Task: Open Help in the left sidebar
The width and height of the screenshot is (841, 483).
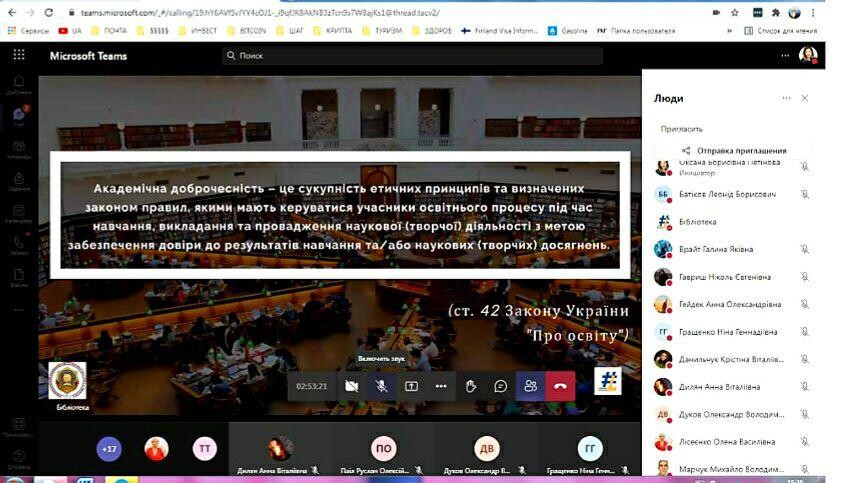Action: coord(19,459)
